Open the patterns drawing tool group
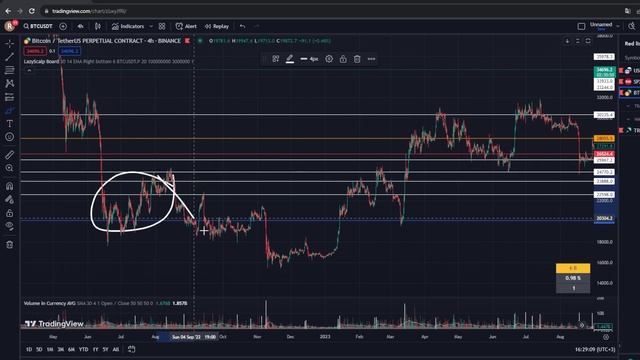 point(9,84)
